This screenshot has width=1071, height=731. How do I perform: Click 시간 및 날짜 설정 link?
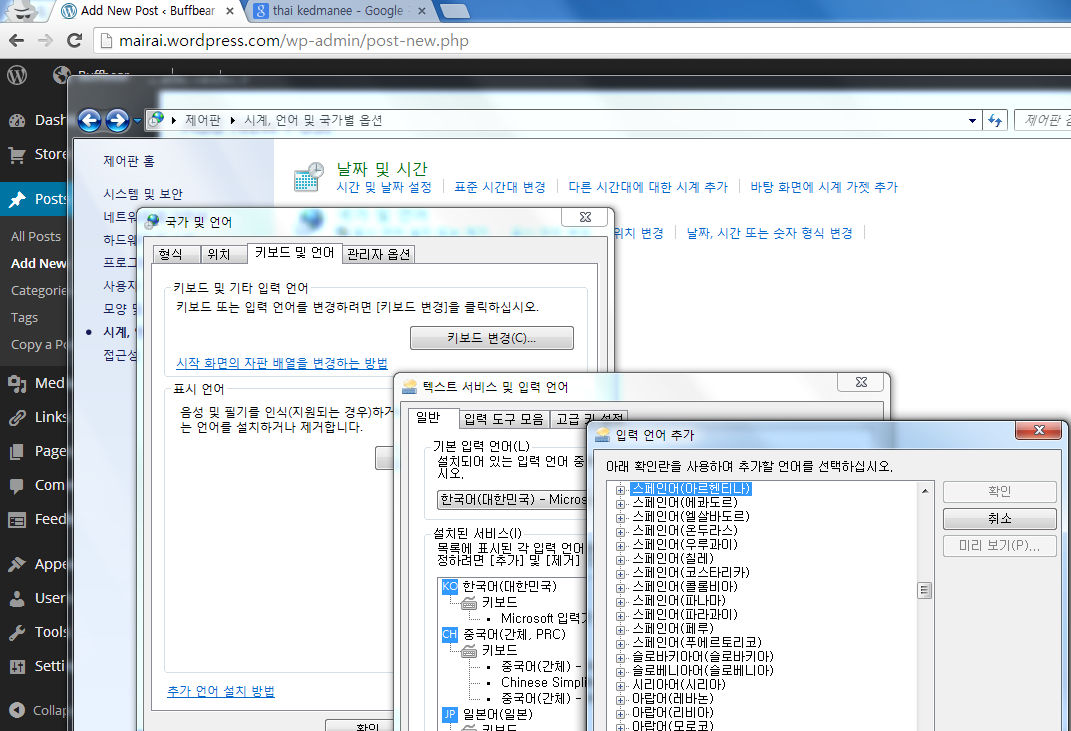pyautogui.click(x=384, y=187)
